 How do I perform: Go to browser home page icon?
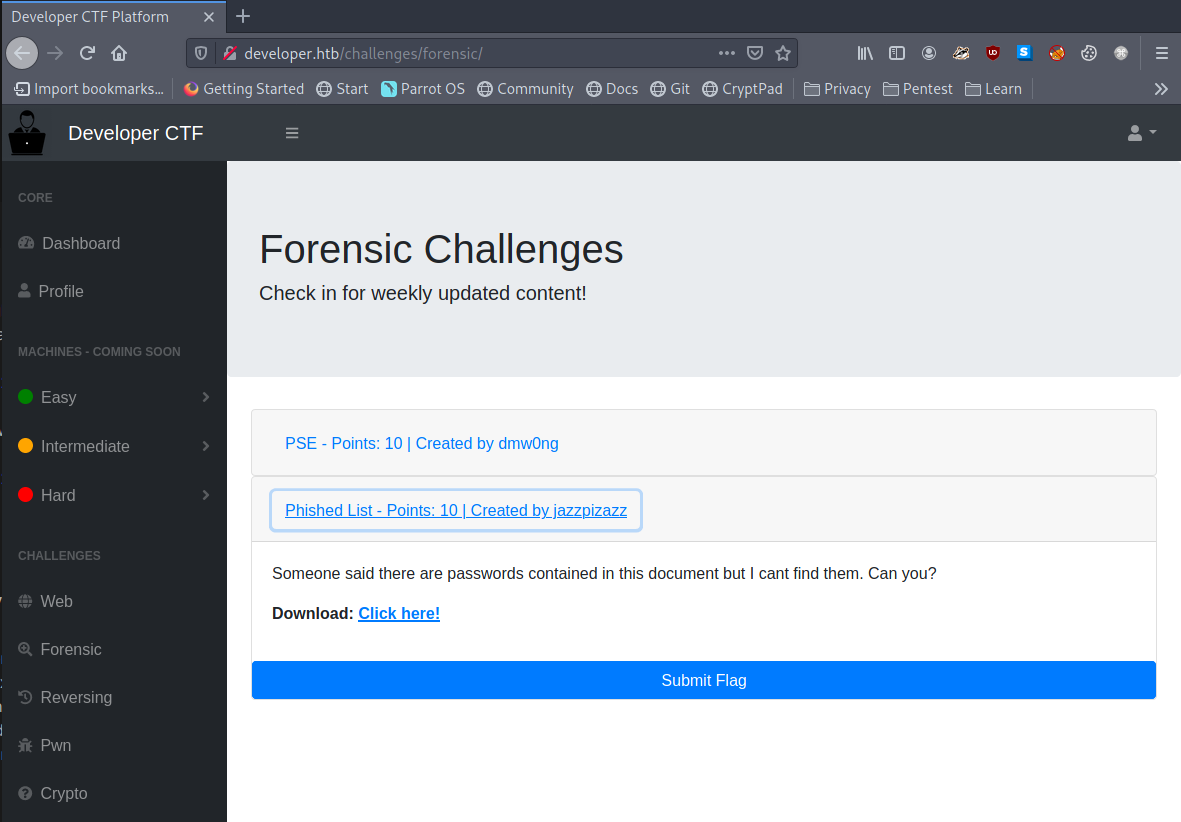point(119,53)
